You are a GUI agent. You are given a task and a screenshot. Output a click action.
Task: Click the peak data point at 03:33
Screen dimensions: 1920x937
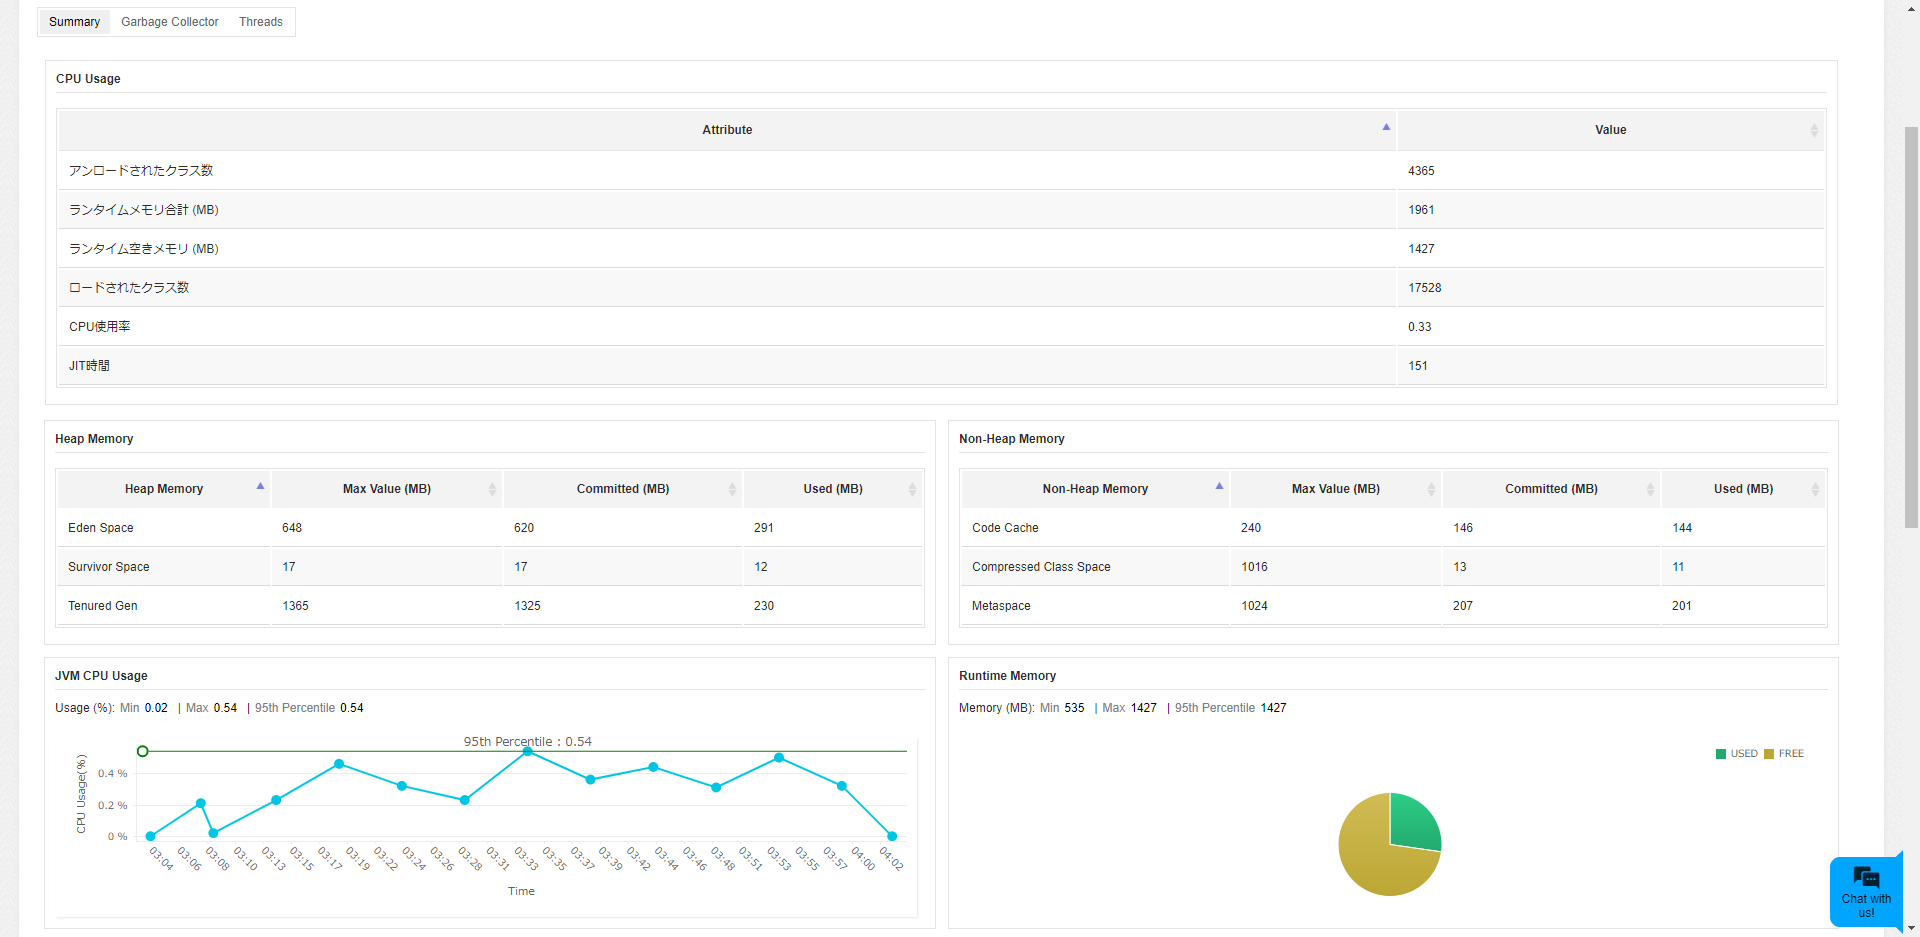pyautogui.click(x=527, y=751)
